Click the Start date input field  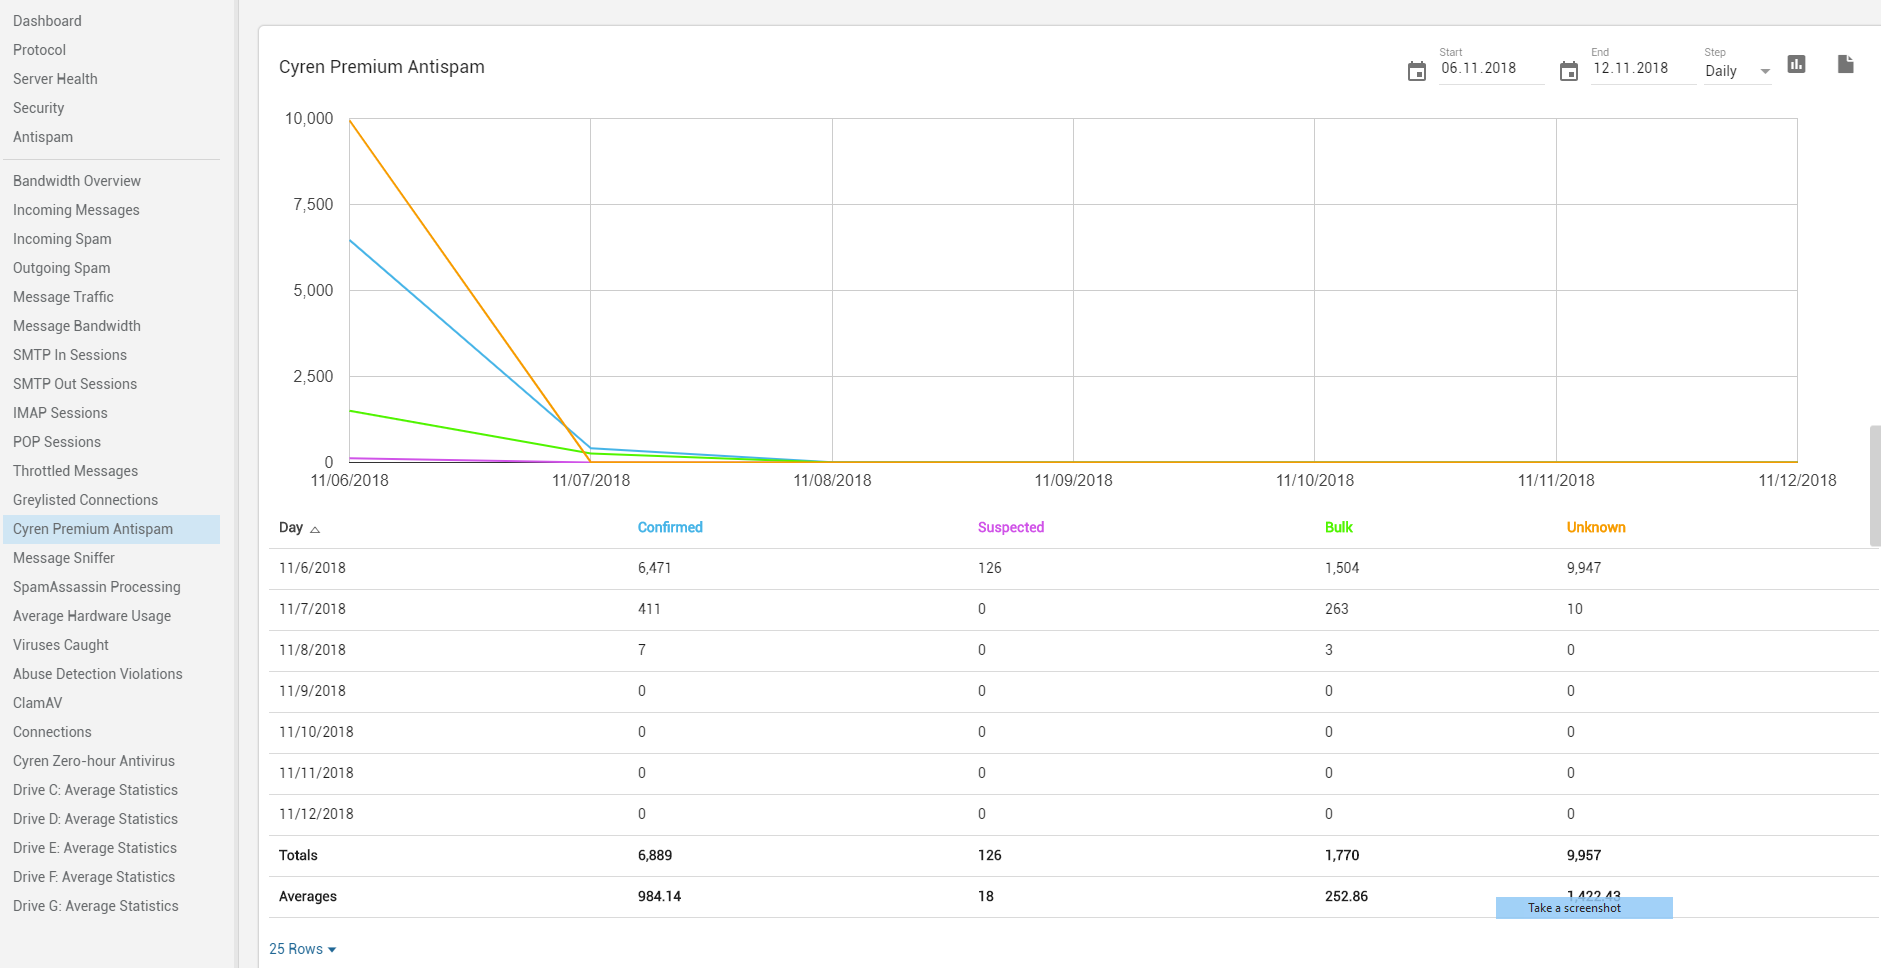pos(1490,69)
